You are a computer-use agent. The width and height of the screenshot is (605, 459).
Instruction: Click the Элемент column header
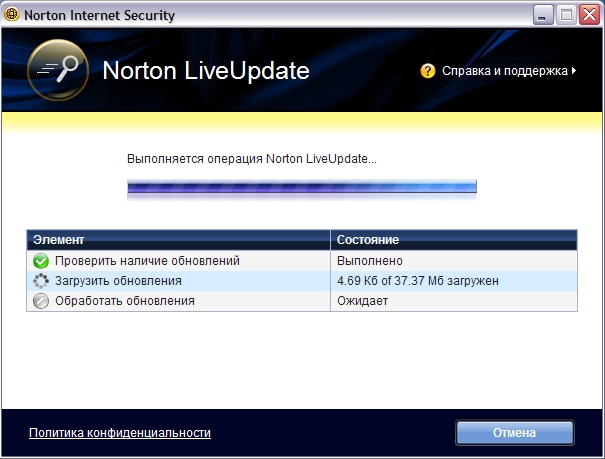pos(179,240)
